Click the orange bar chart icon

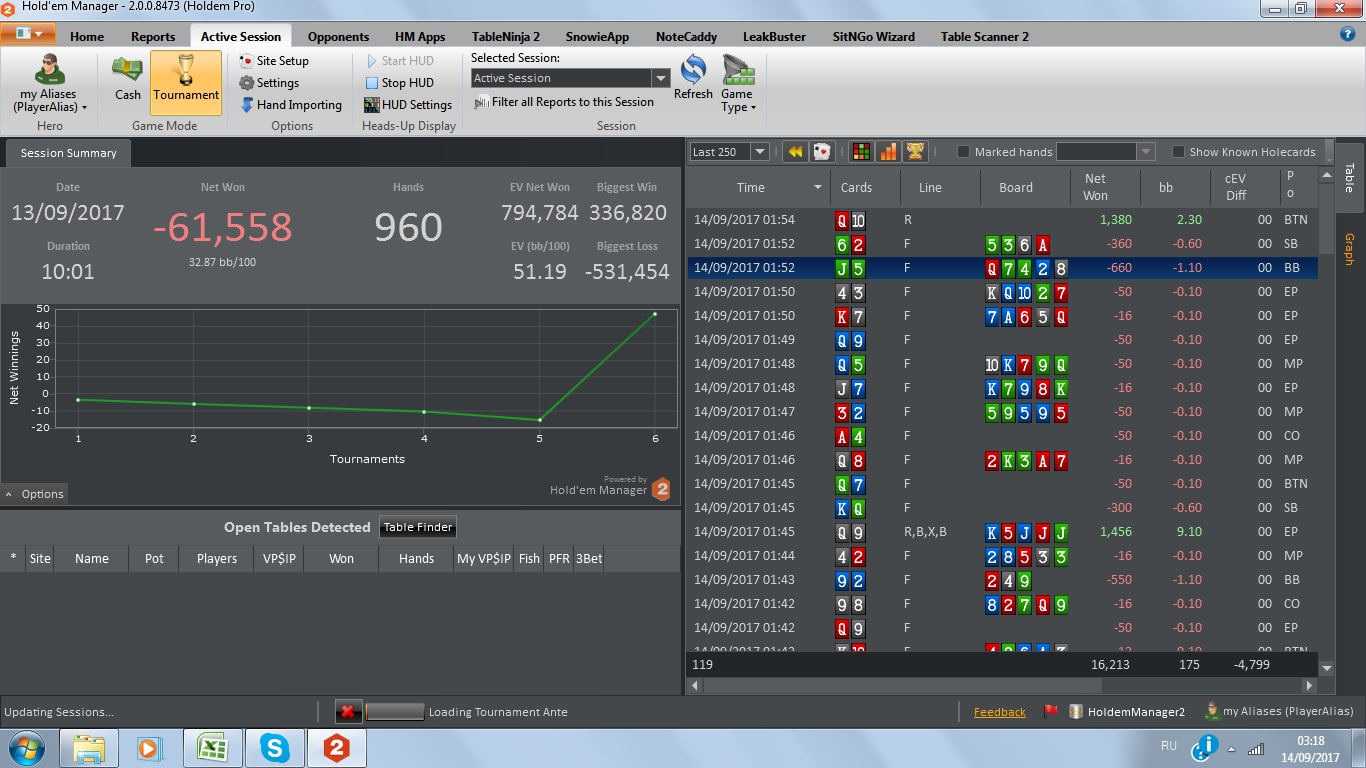887,152
